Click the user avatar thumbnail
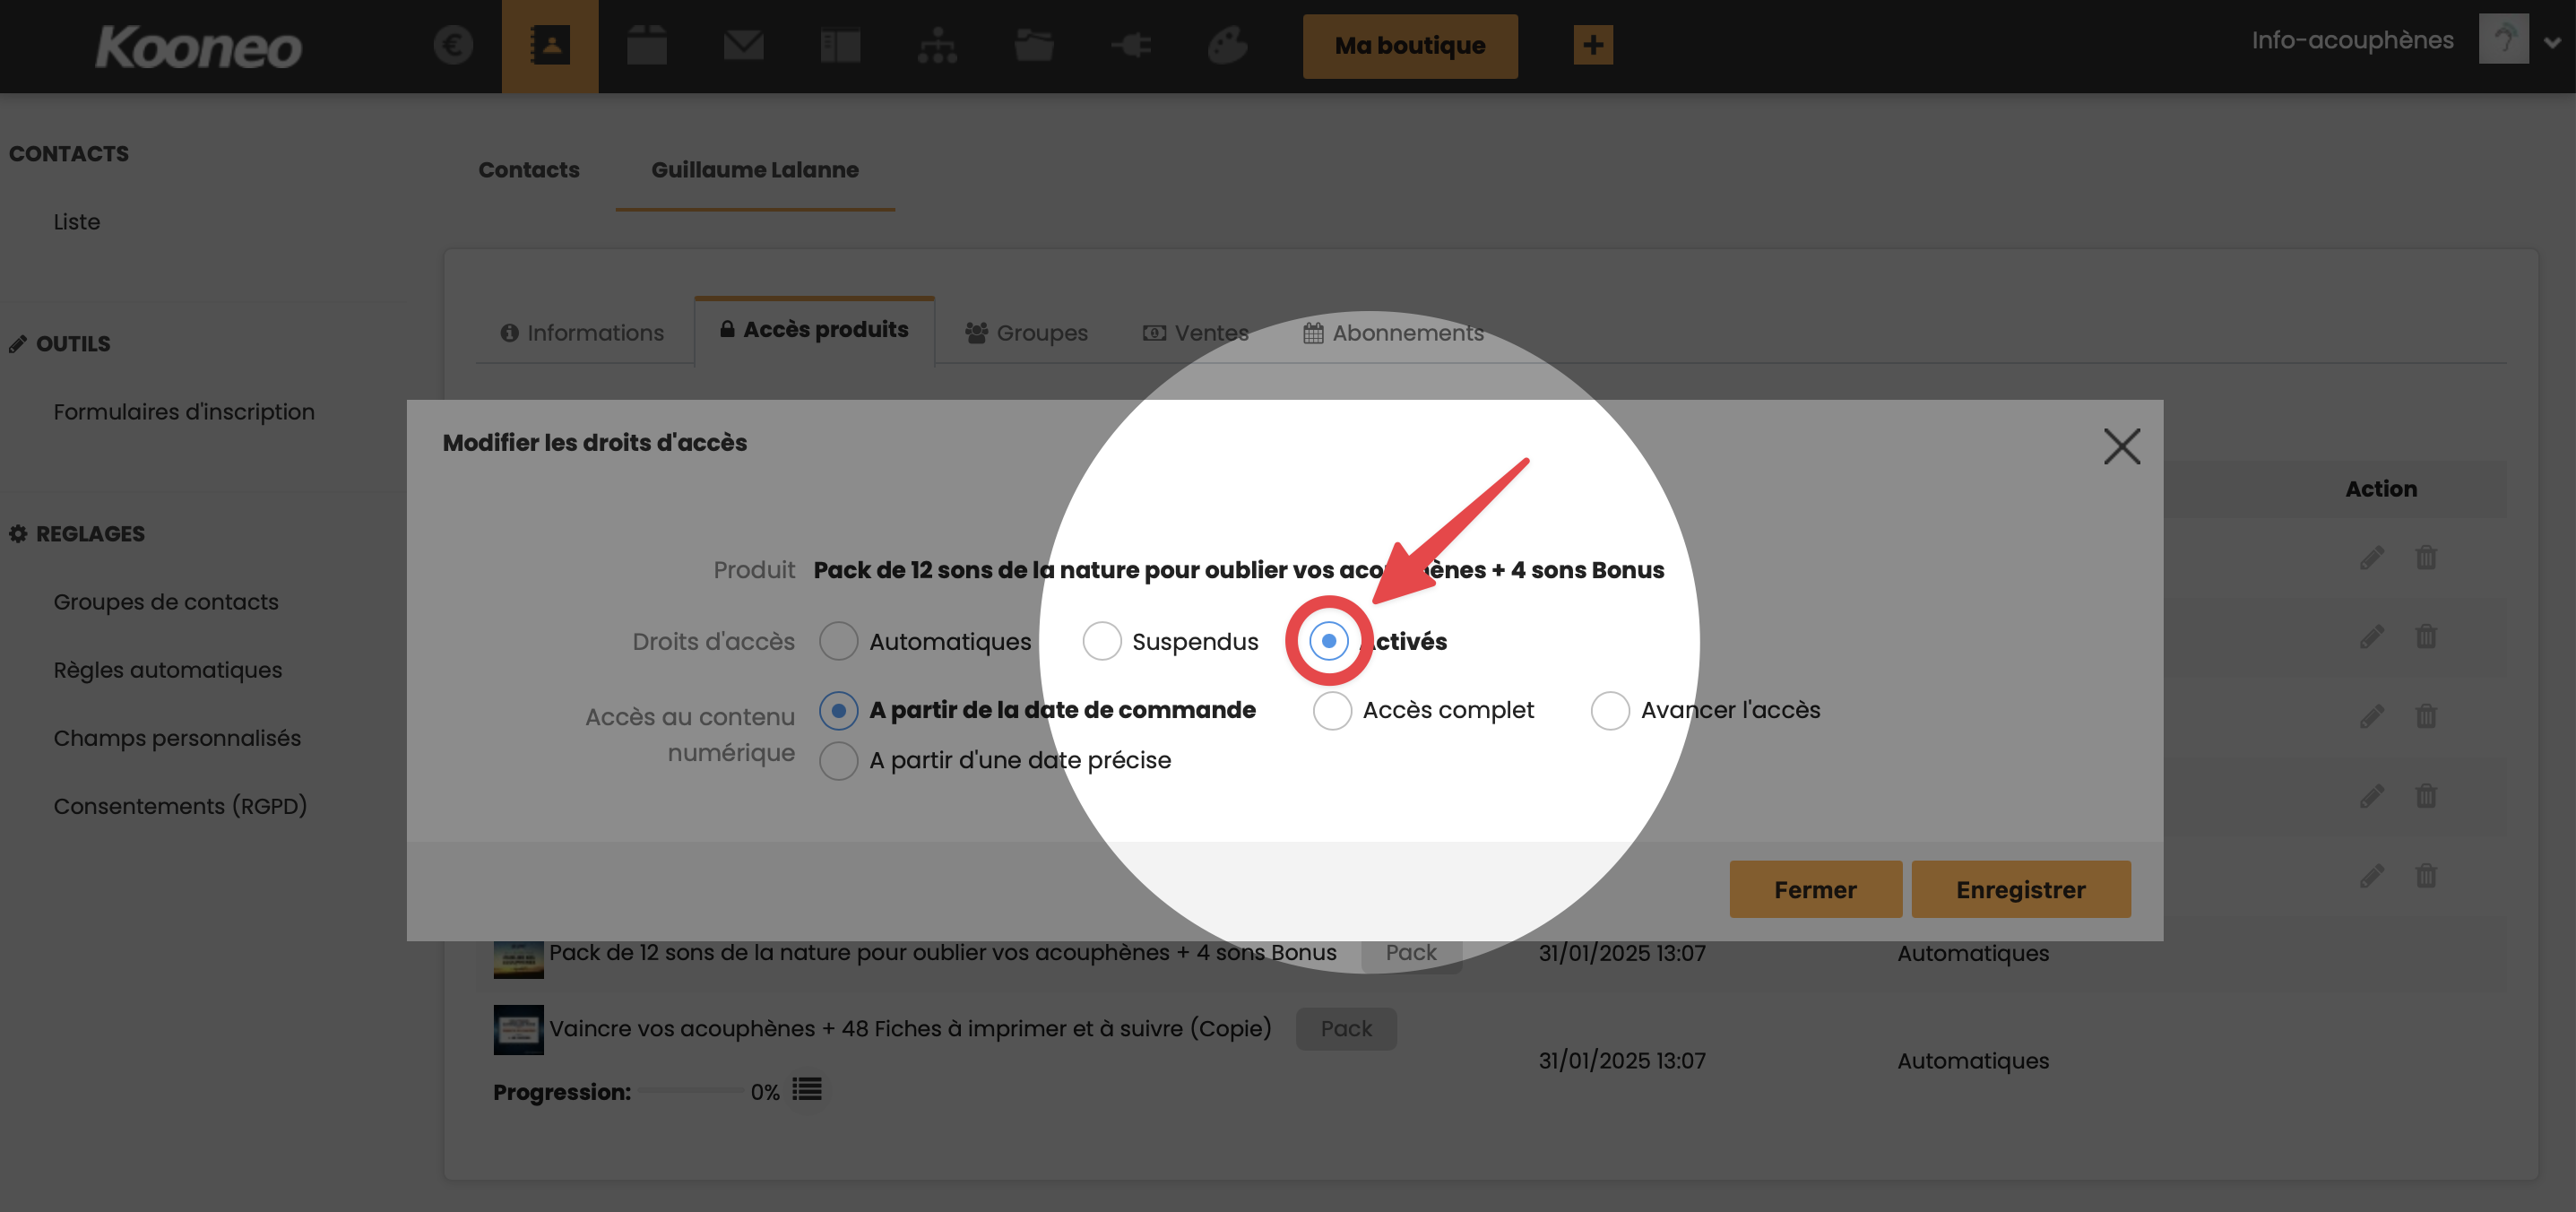 (x=2503, y=39)
